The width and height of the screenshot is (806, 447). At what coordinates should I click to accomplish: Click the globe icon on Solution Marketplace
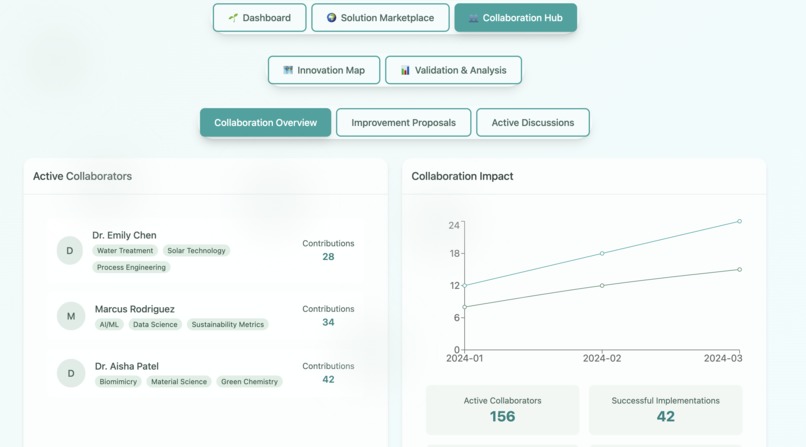click(x=332, y=17)
